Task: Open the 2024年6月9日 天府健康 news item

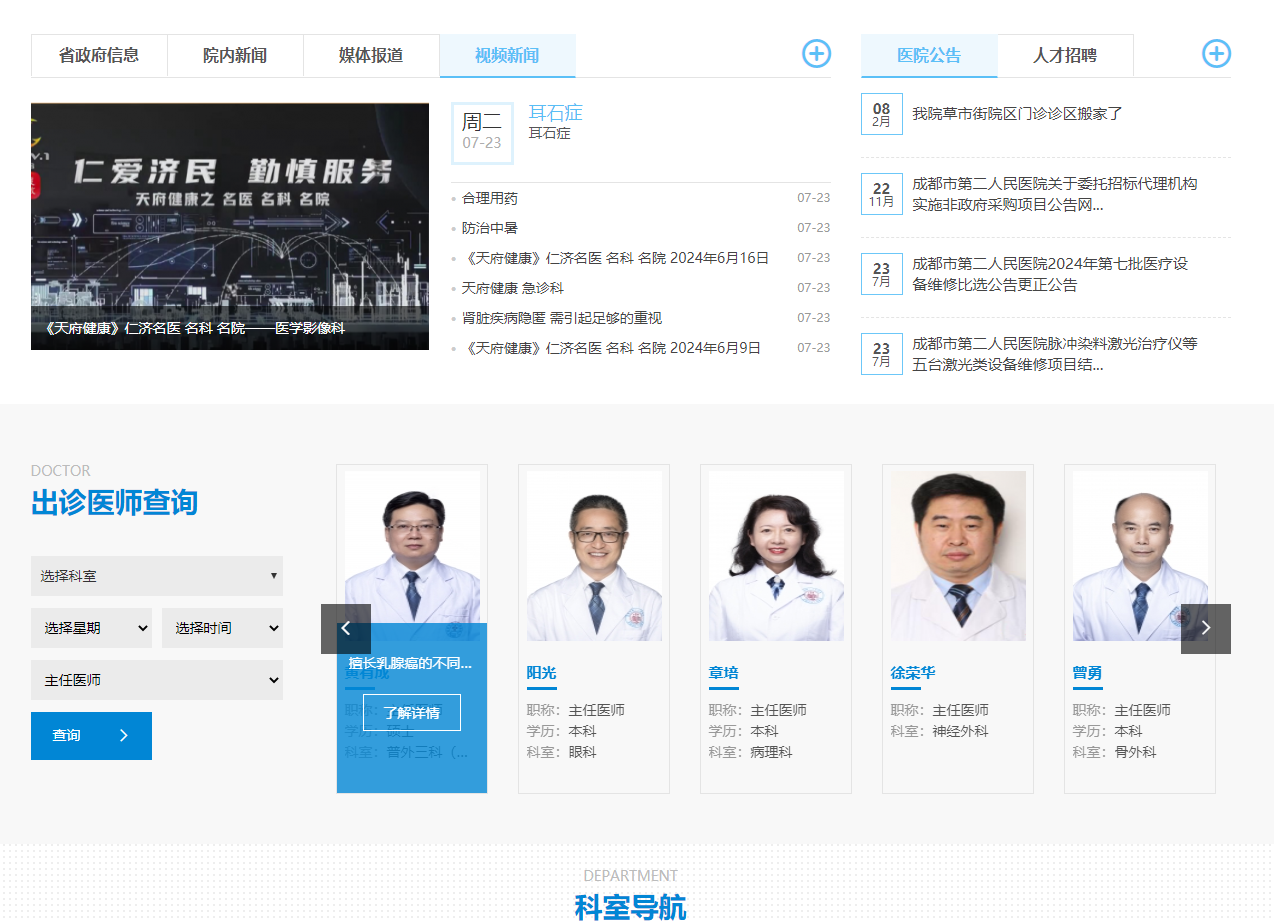Action: pyautogui.click(x=611, y=348)
